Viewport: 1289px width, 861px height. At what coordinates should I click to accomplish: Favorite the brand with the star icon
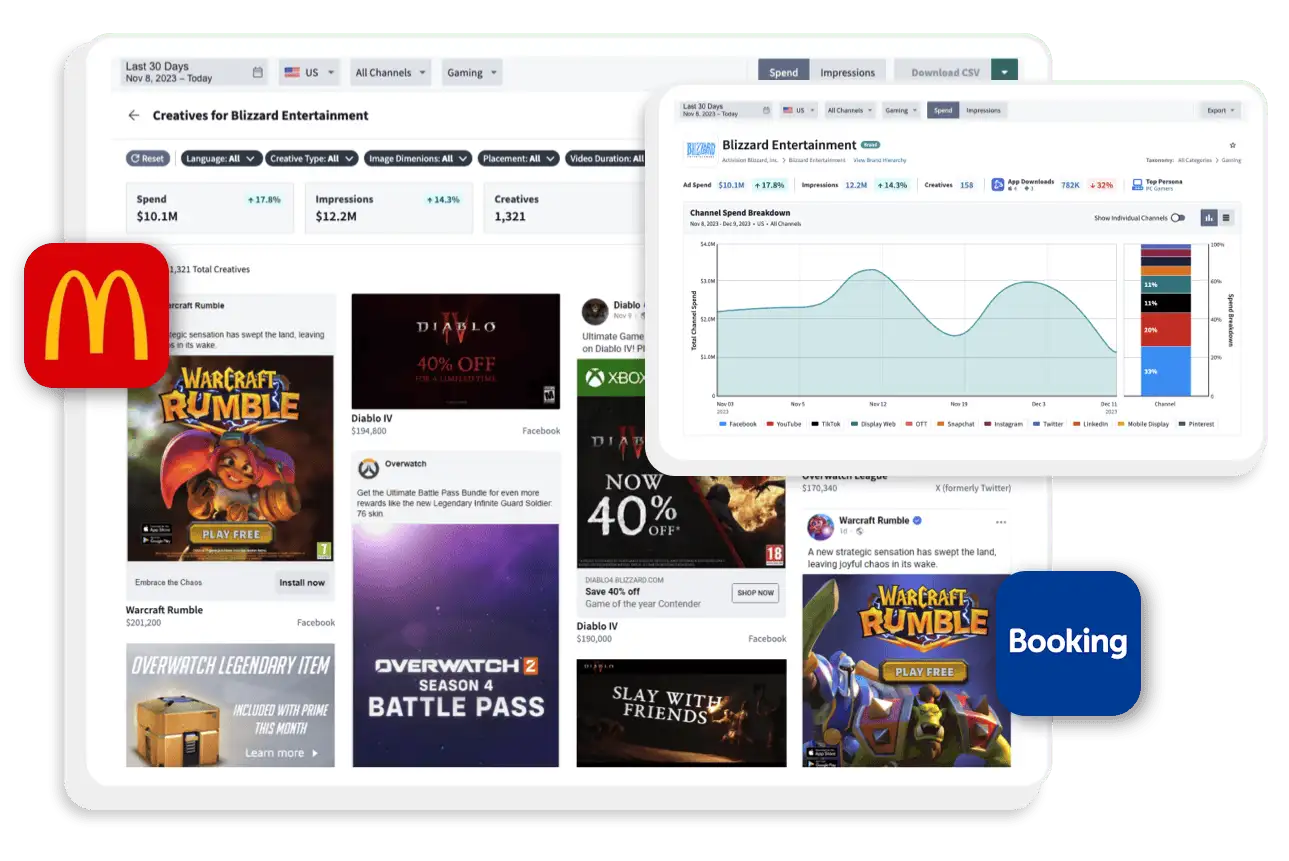click(1233, 146)
